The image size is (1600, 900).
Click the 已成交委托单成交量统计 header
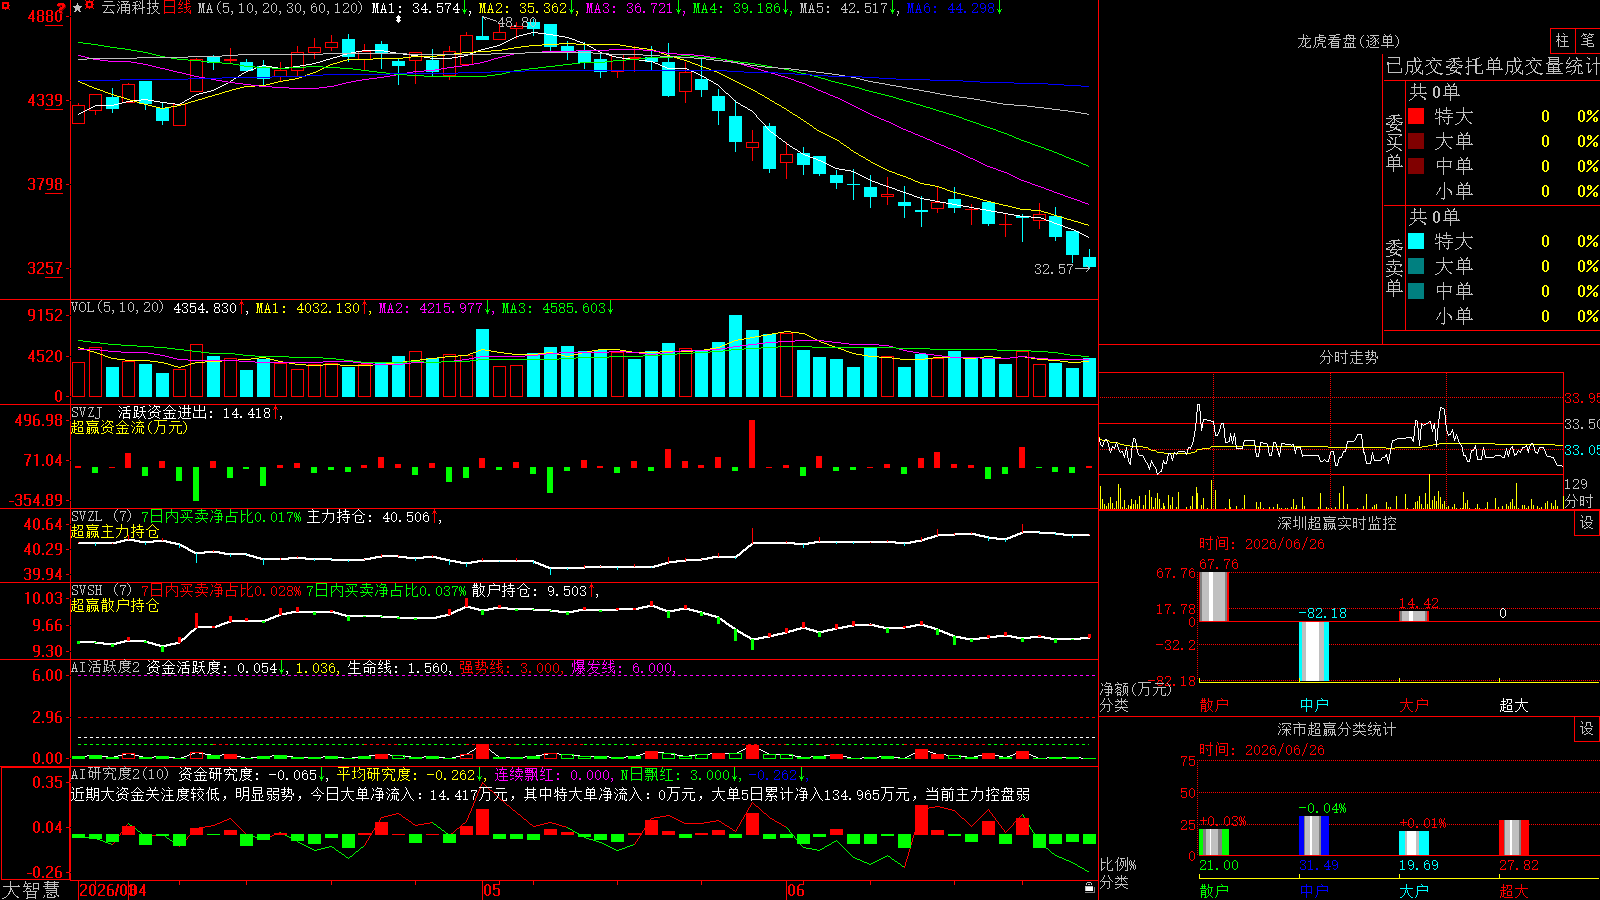pyautogui.click(x=1492, y=66)
